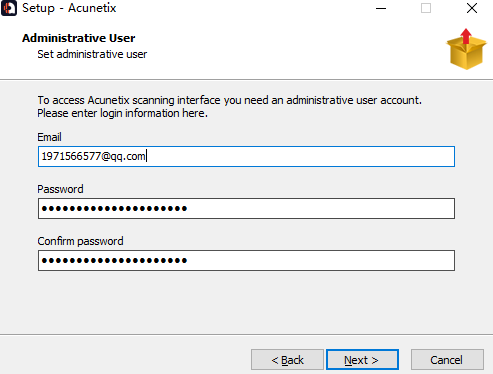Cancel the Acunetix setup

pos(447,360)
